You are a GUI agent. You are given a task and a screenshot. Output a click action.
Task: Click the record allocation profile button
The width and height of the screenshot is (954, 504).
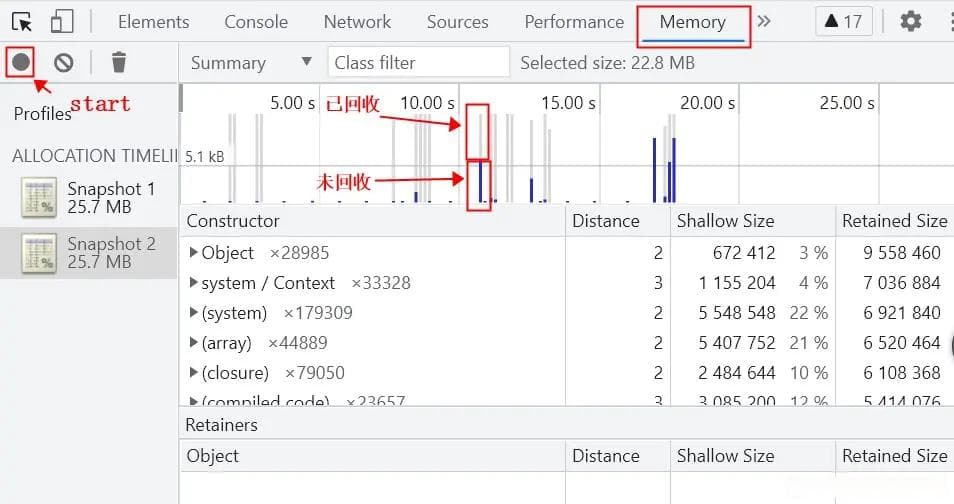tap(21, 63)
